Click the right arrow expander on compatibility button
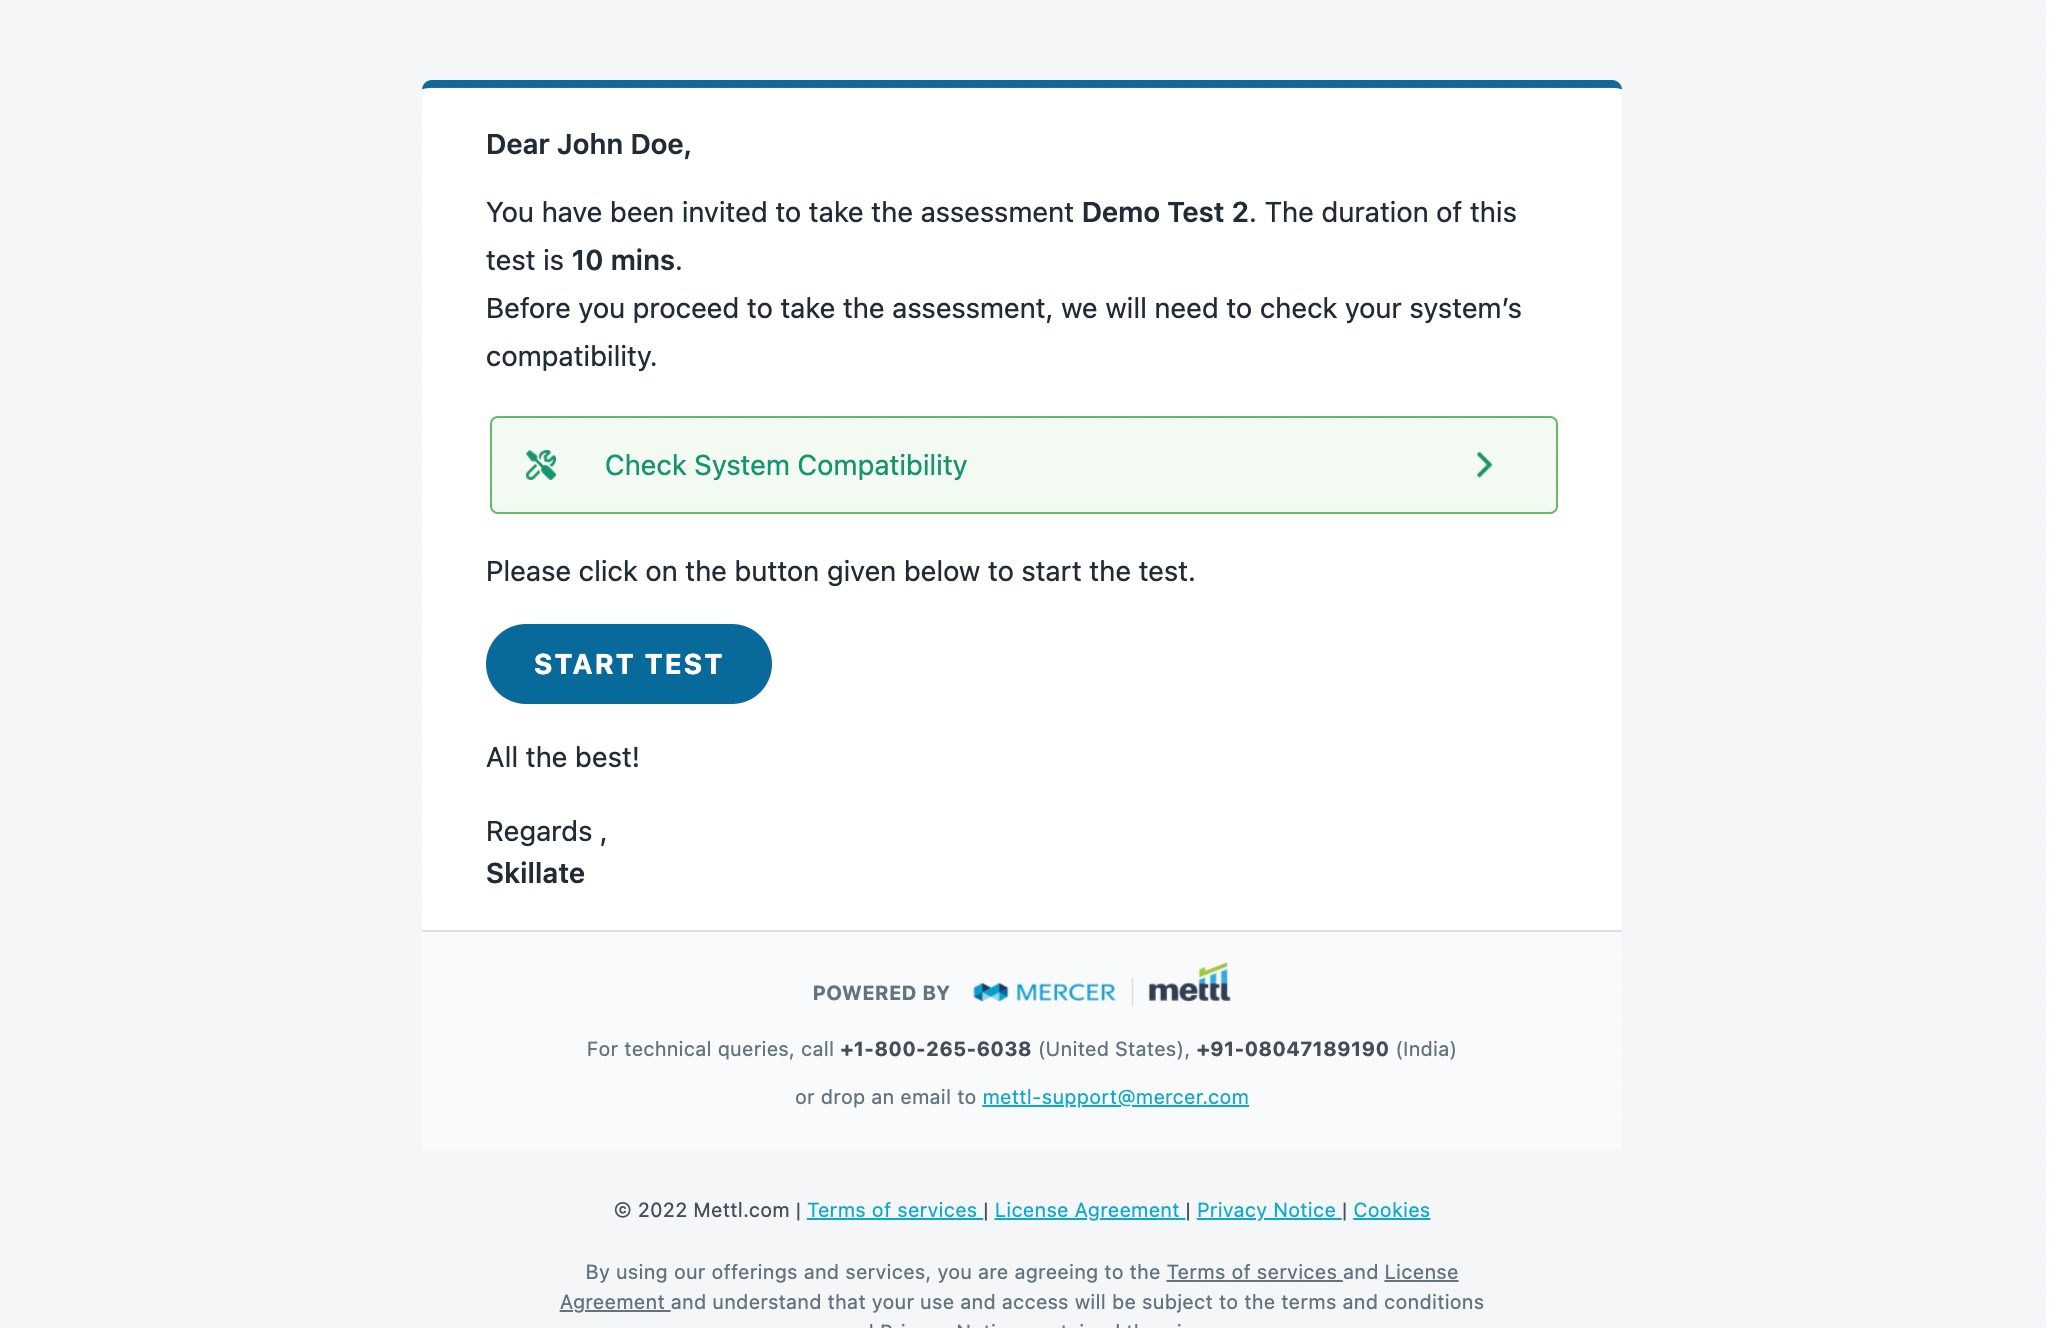Viewport: 2050px width, 1328px height. tap(1484, 465)
